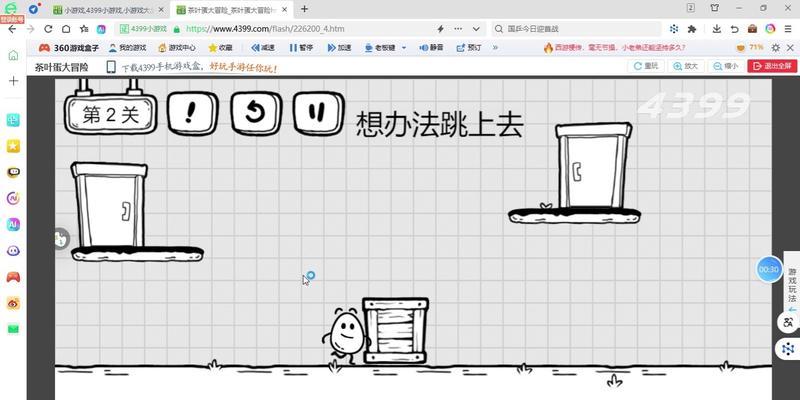Viewport: 800px width, 400px height.
Task: Click the colorful ring icon in toolbar
Action: point(770,29)
